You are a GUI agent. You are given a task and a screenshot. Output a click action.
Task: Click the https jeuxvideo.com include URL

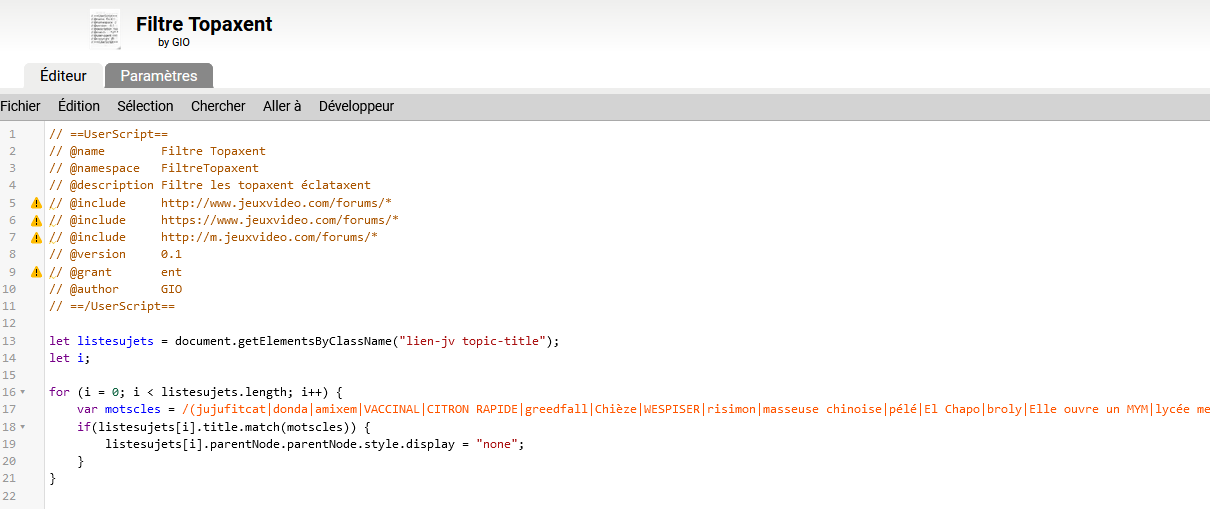tap(279, 220)
